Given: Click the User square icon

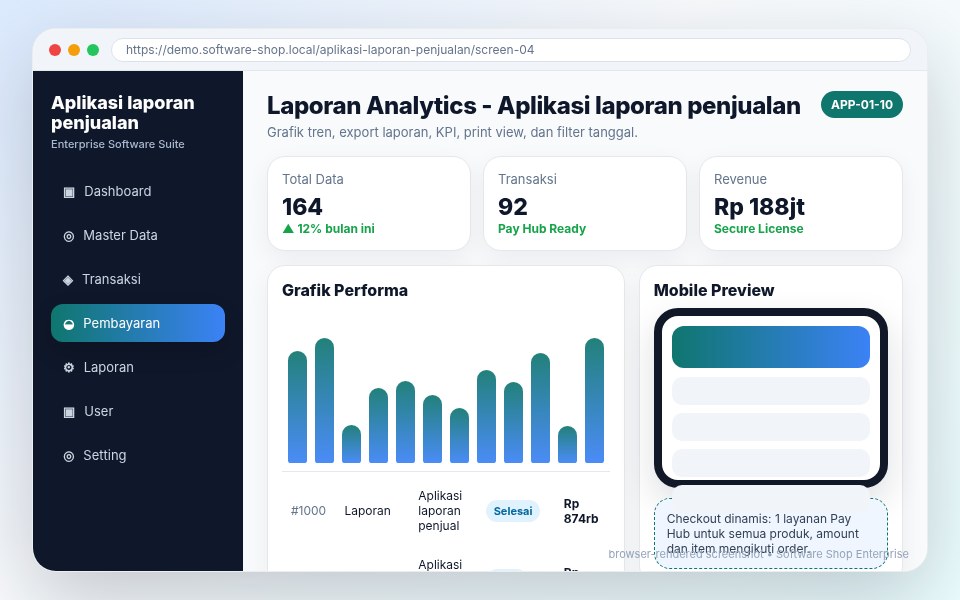Looking at the screenshot, I should pyautogui.click(x=69, y=412).
